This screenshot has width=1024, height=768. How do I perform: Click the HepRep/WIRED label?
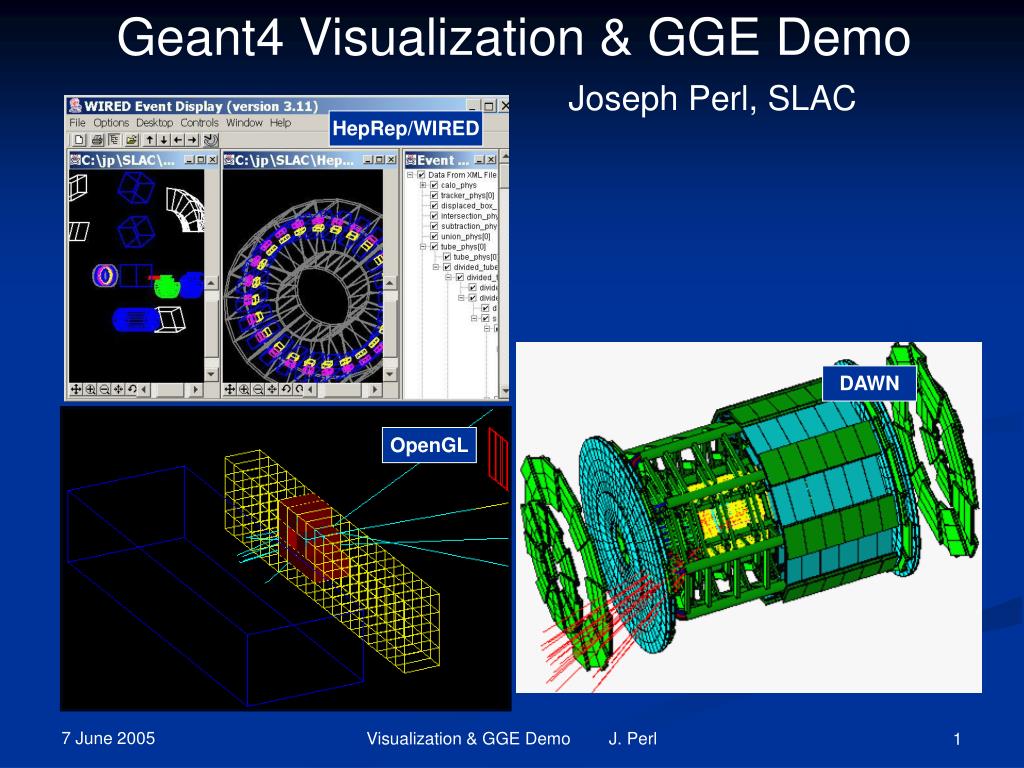pos(406,129)
